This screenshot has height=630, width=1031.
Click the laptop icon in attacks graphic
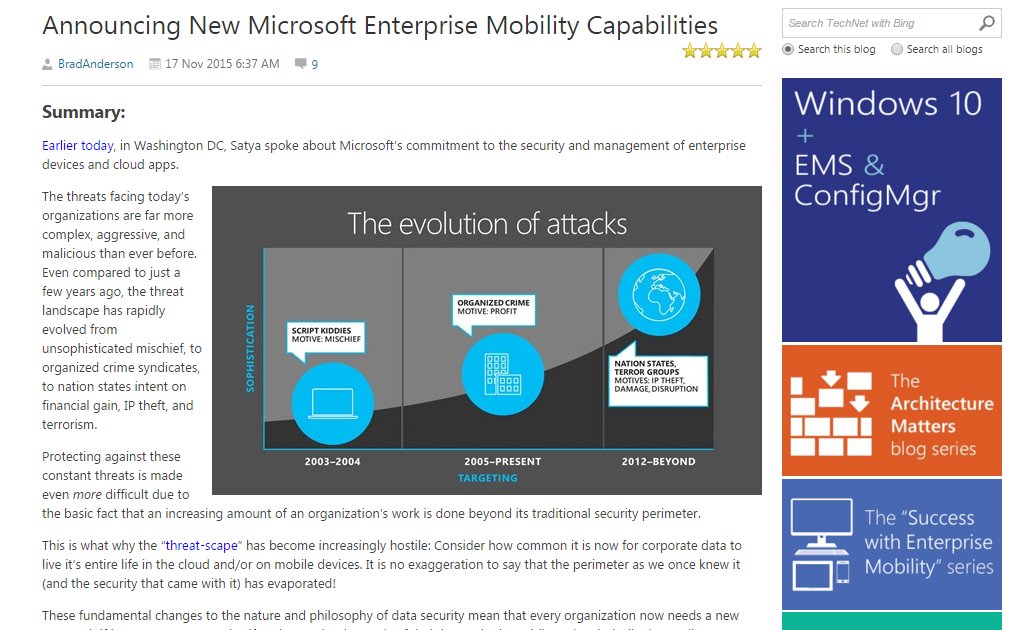click(333, 403)
